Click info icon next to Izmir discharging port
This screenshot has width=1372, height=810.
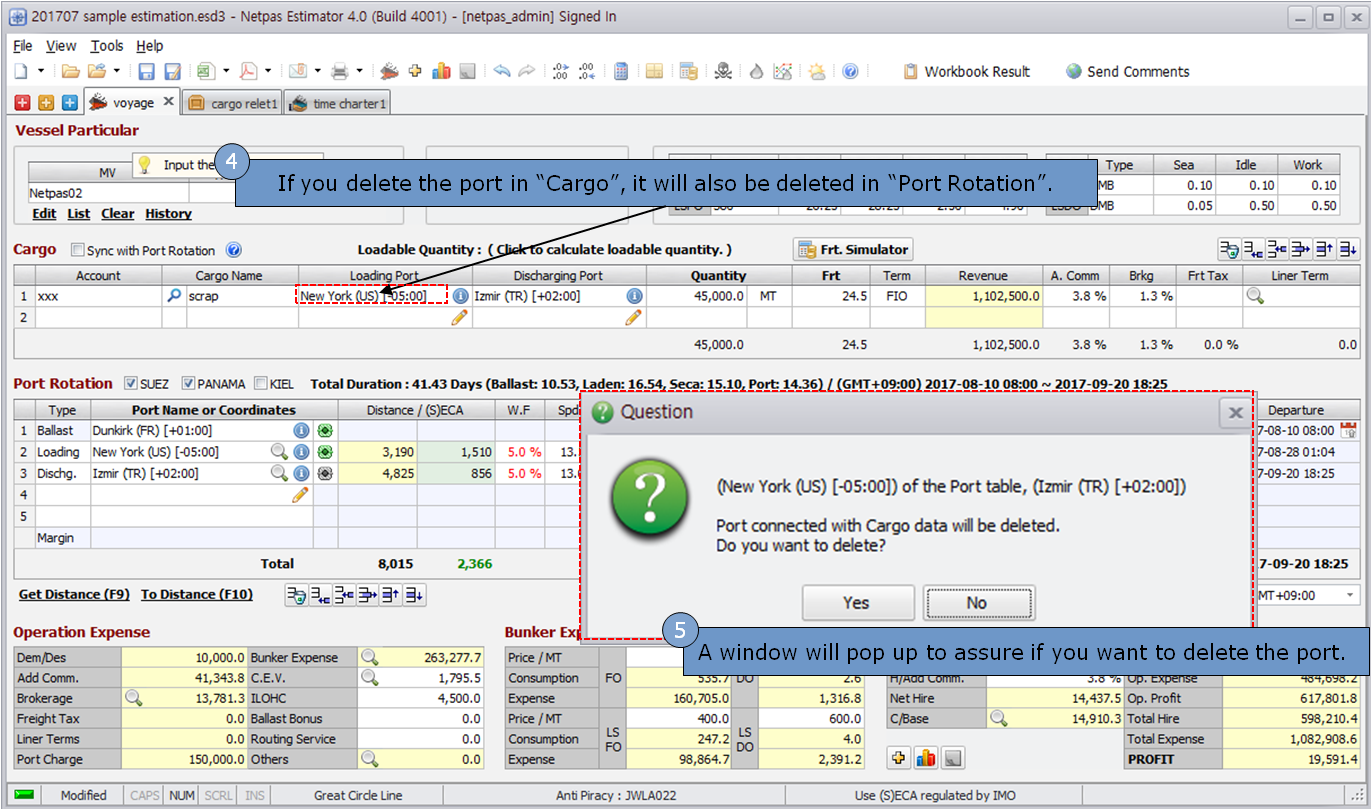click(634, 296)
